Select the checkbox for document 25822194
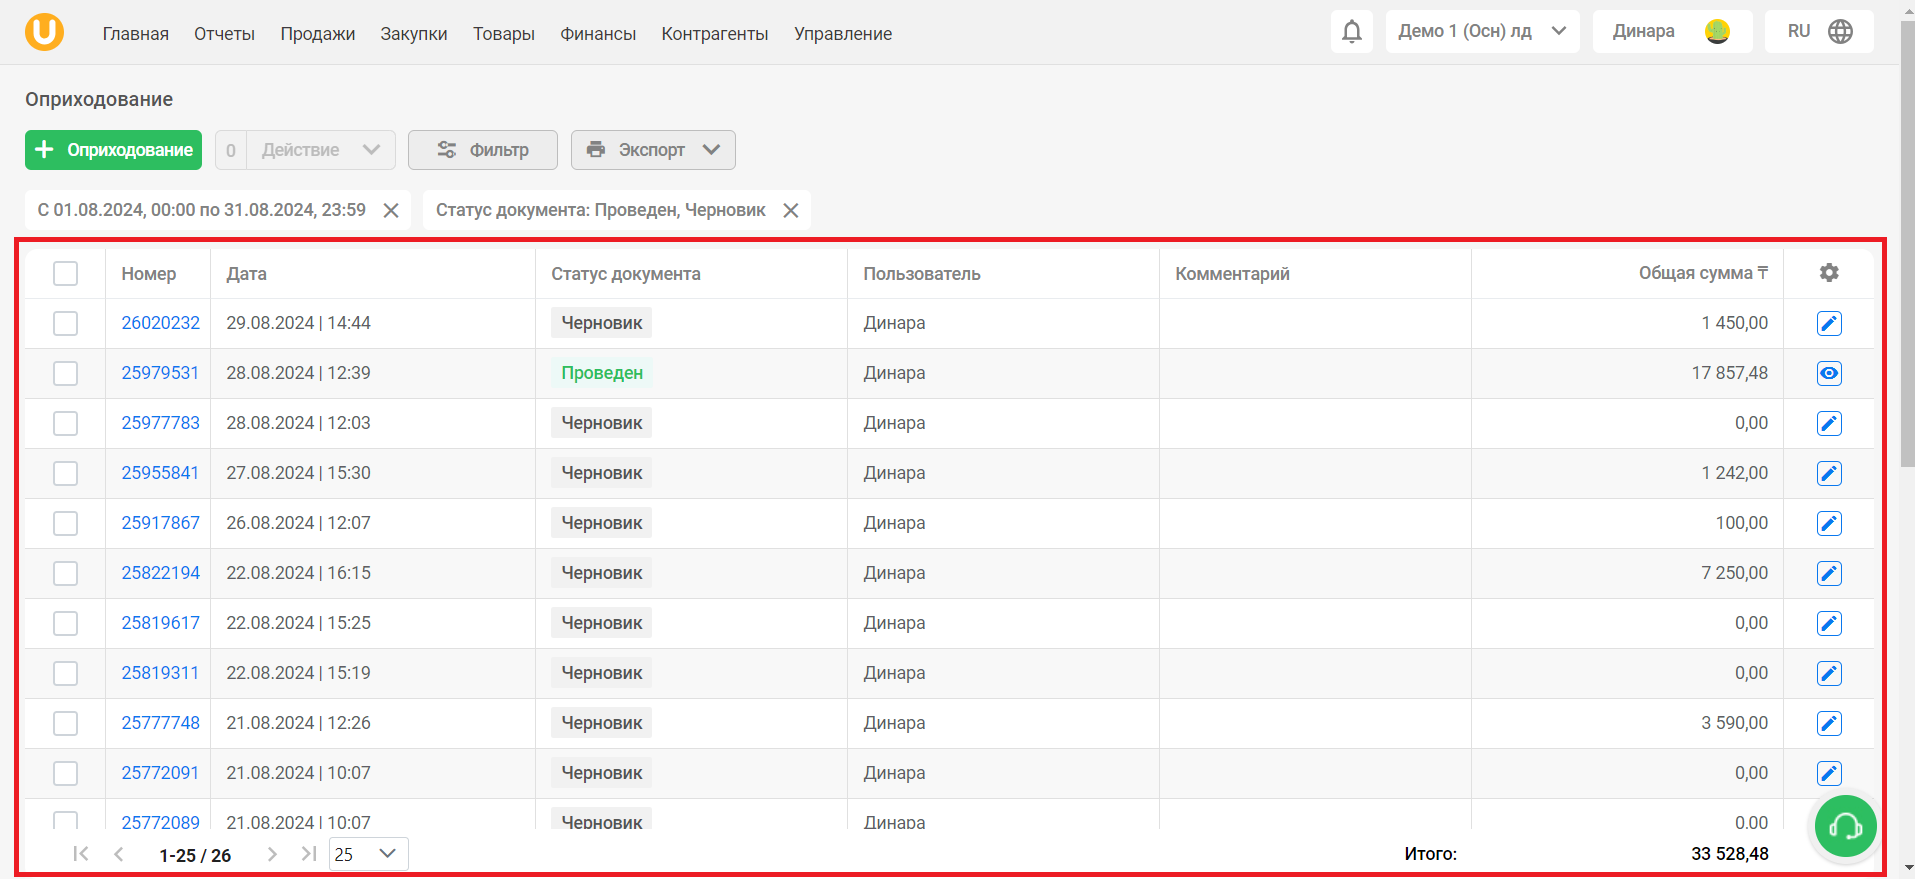The height and width of the screenshot is (879, 1915). pyautogui.click(x=65, y=573)
